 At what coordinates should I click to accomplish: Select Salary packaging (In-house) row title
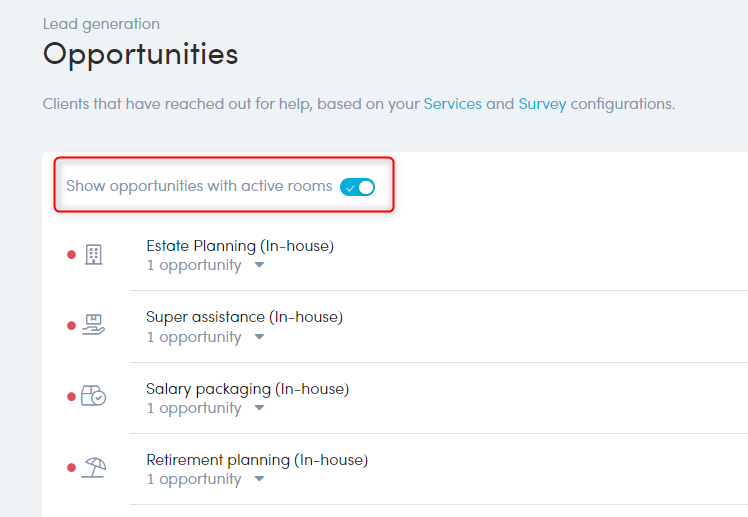tap(248, 389)
